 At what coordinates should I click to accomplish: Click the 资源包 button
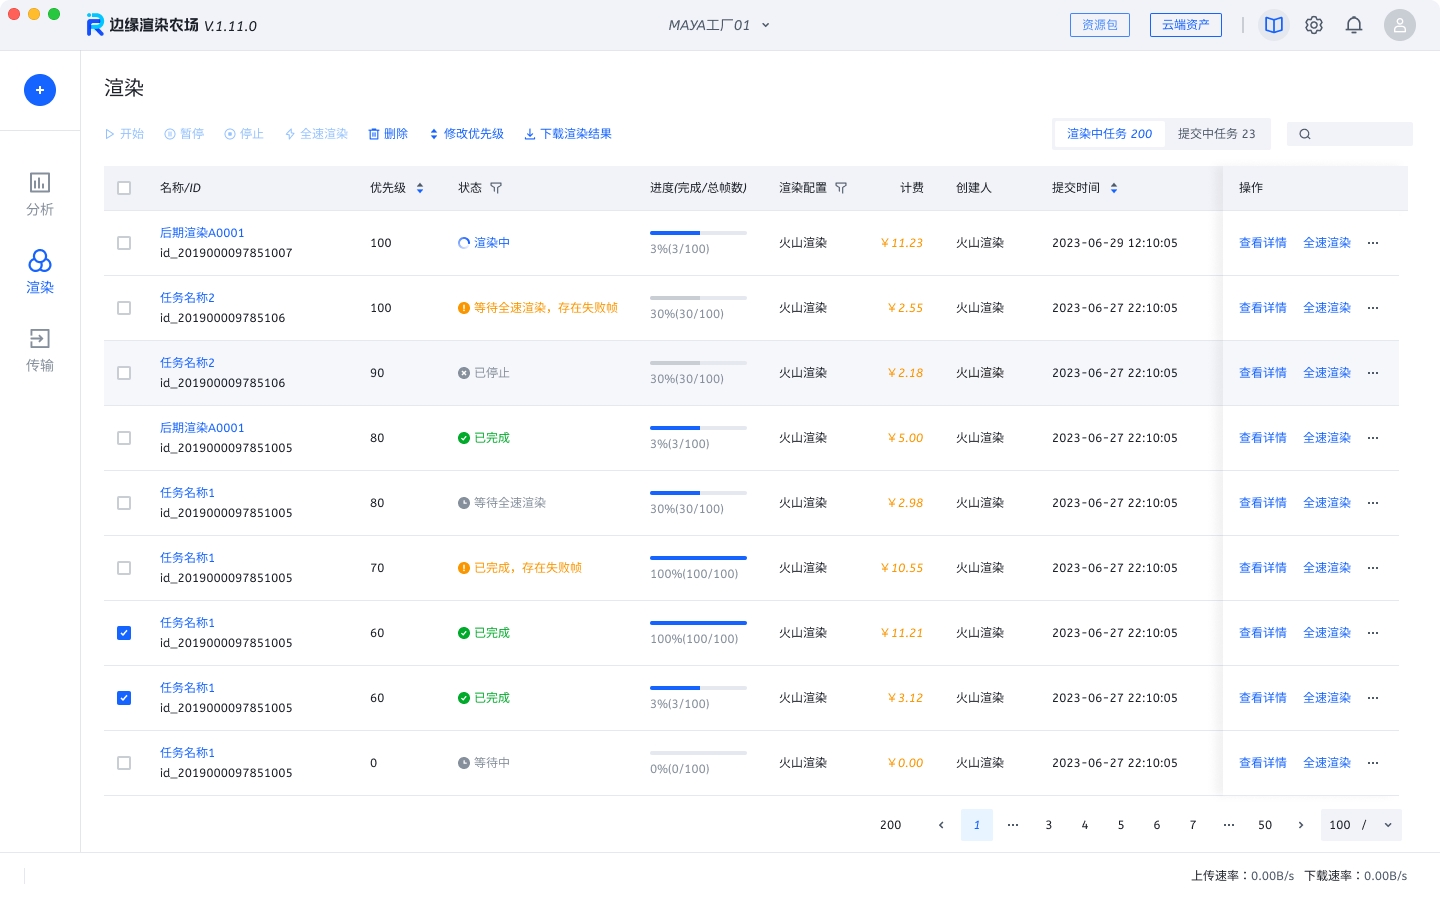pos(1099,25)
